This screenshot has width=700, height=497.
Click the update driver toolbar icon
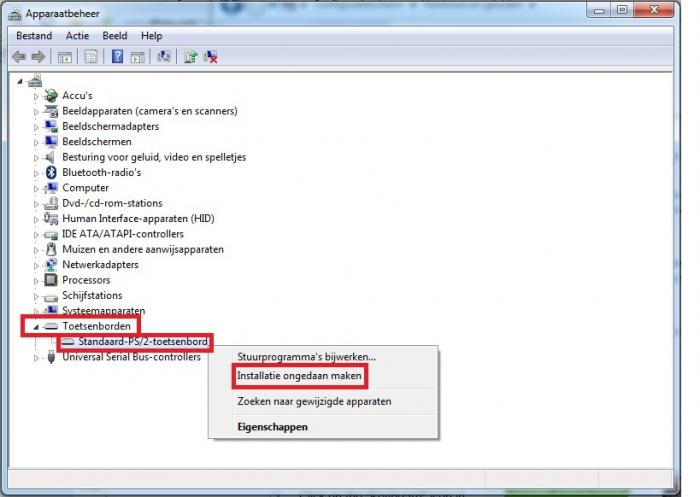191,57
